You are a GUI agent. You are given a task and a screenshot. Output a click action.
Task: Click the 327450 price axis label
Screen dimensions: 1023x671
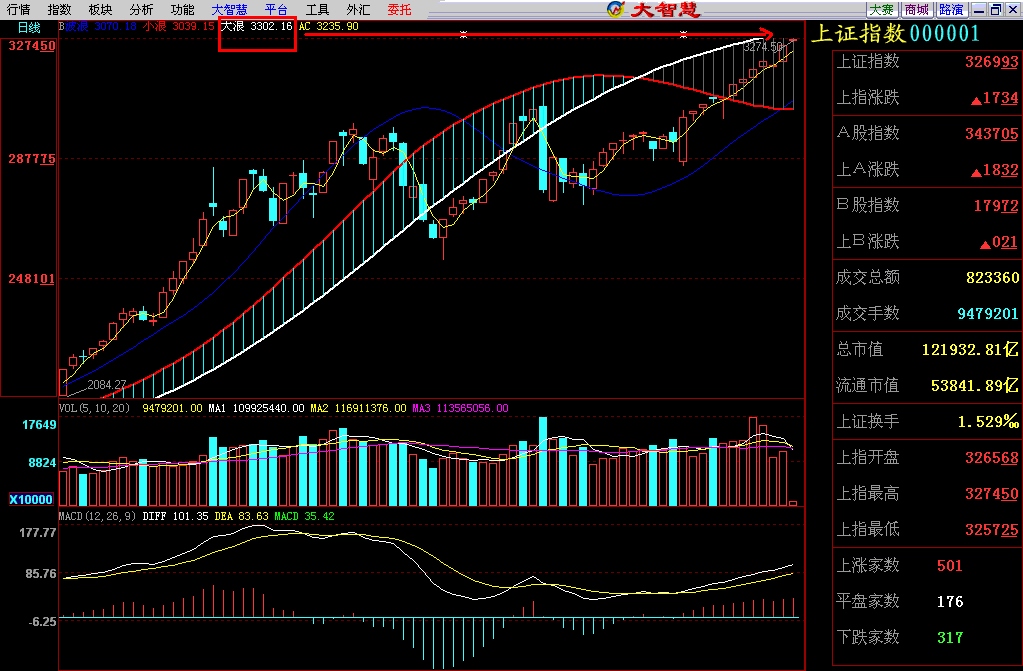click(x=31, y=46)
